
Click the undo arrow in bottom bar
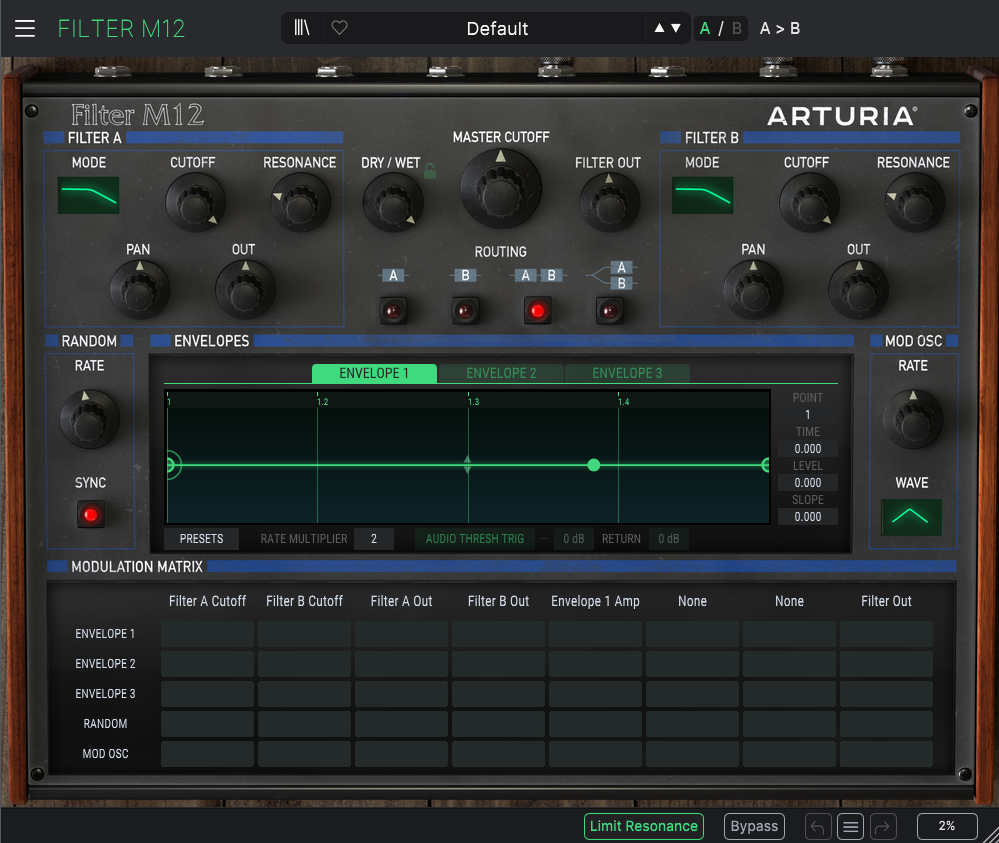coord(817,827)
